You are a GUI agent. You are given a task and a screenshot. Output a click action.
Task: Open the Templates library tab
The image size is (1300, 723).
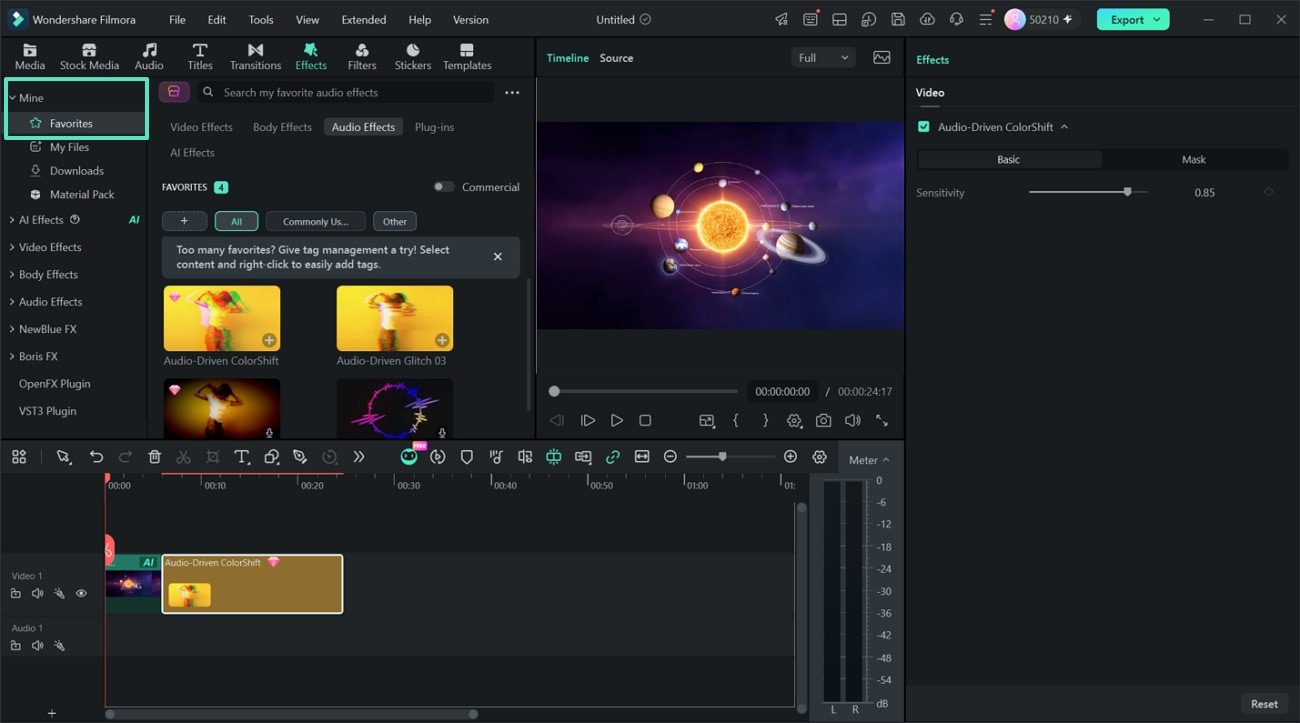click(467, 57)
